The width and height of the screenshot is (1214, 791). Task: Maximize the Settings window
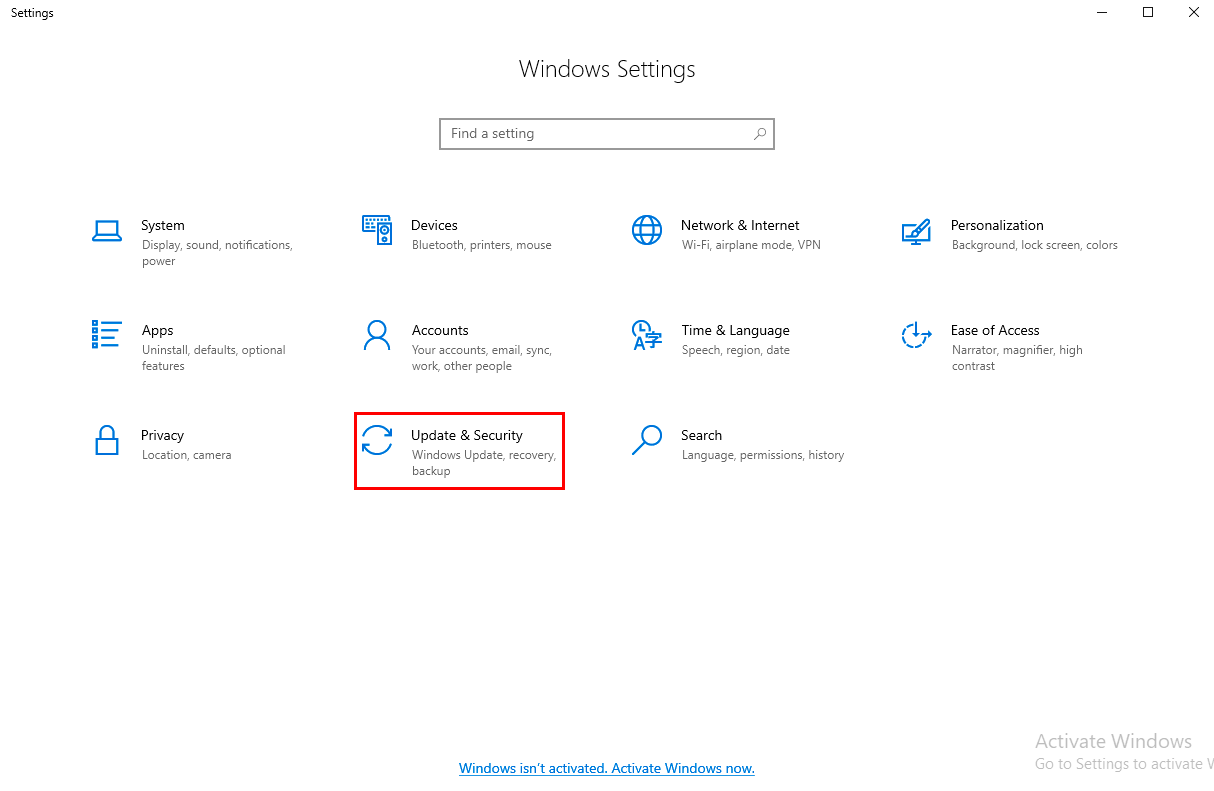pos(1148,13)
